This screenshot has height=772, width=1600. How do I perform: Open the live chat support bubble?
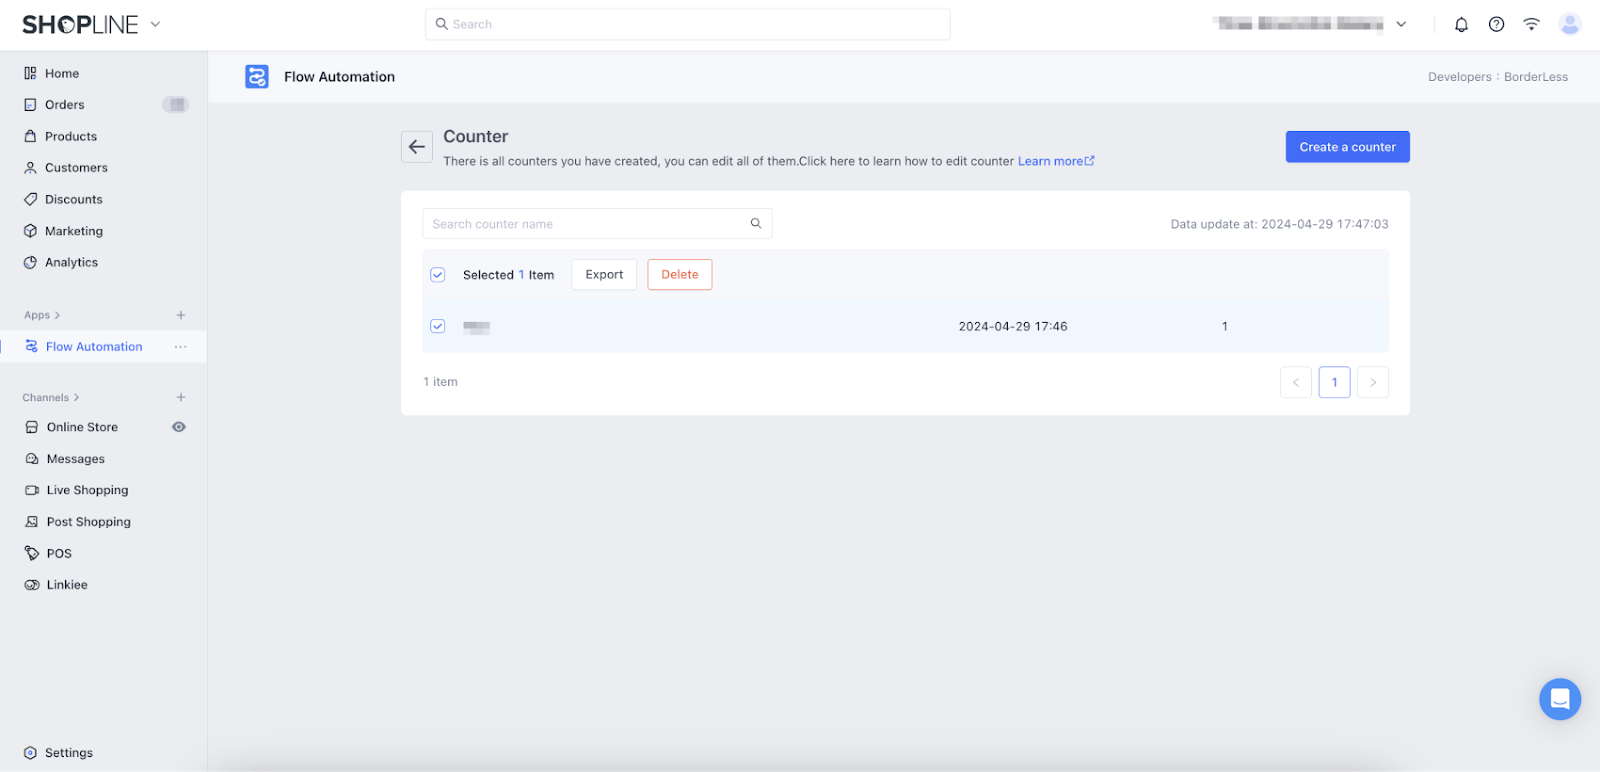[x=1559, y=699]
